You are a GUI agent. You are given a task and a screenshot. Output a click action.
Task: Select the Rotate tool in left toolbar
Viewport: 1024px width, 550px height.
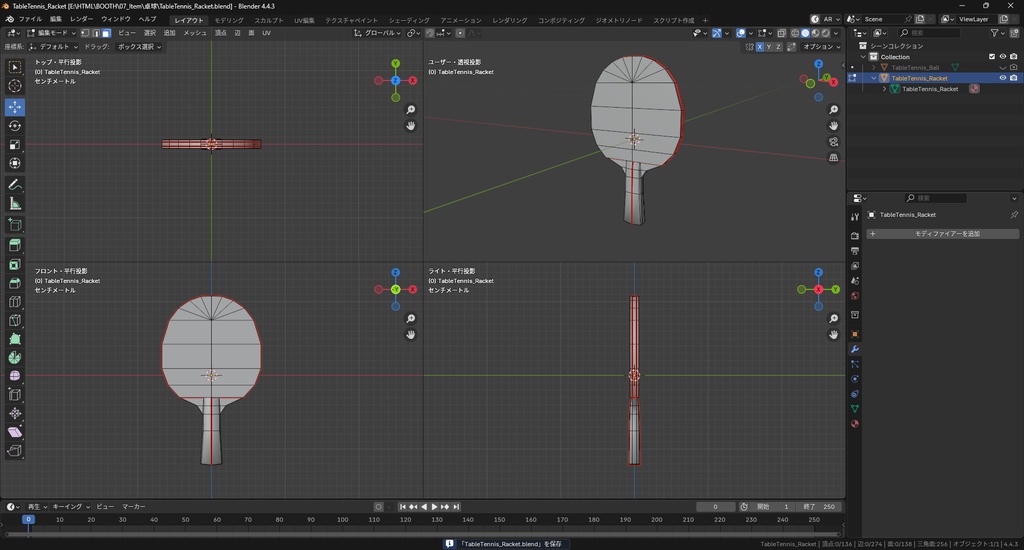[x=15, y=126]
